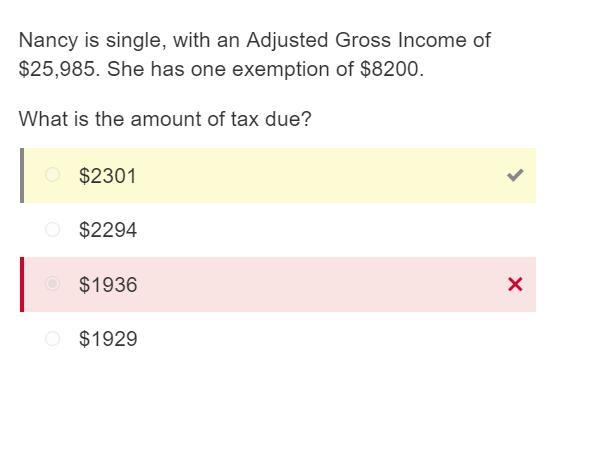Click the $1936 answer label

point(108,285)
